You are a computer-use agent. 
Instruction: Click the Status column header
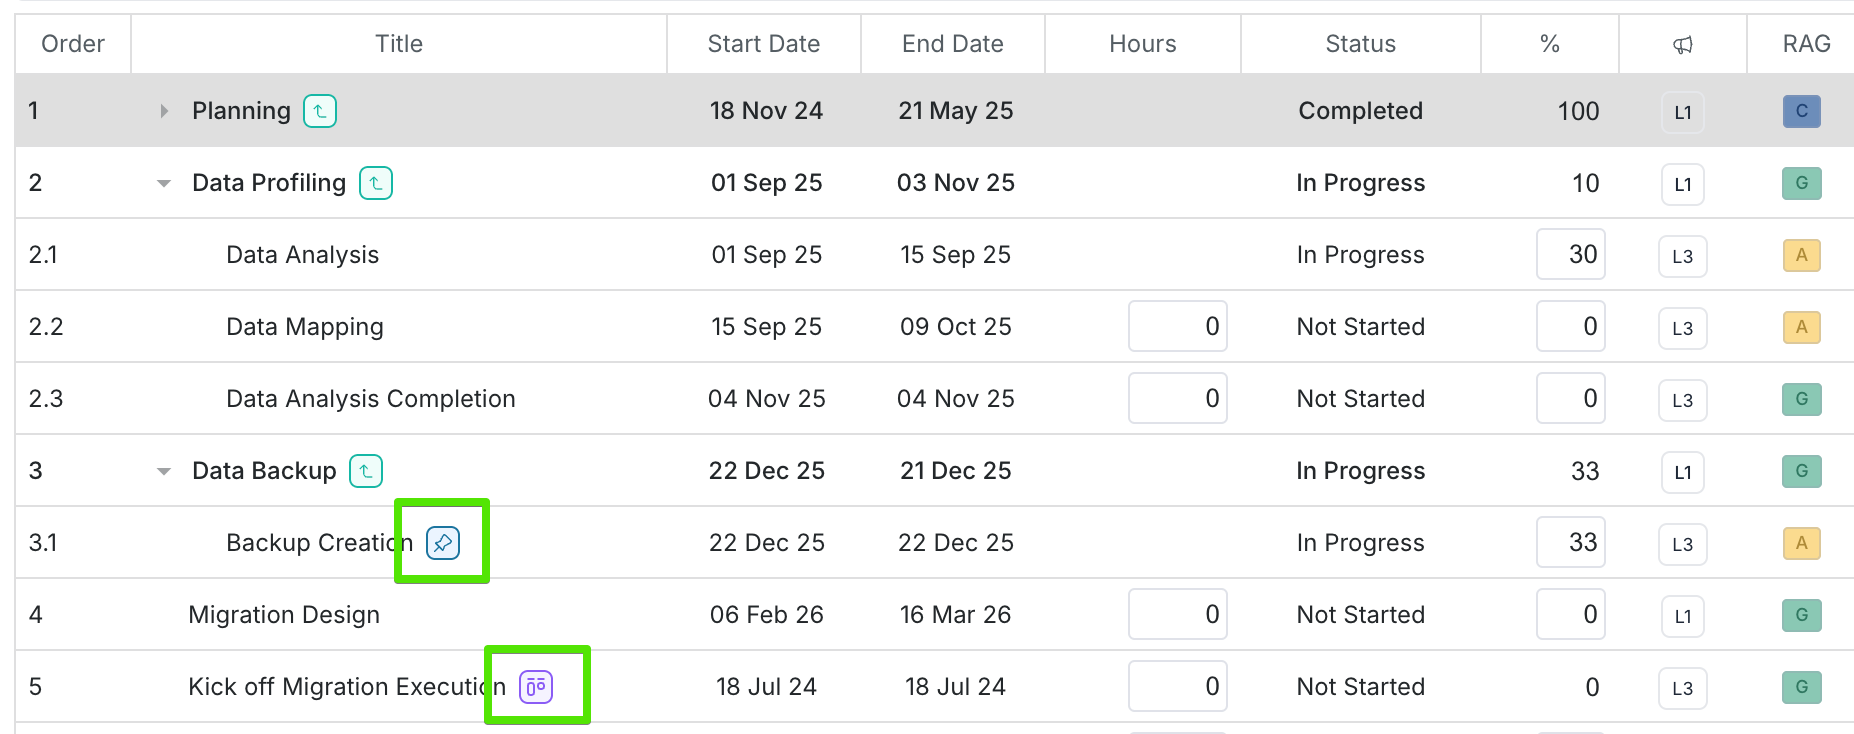[x=1360, y=44]
